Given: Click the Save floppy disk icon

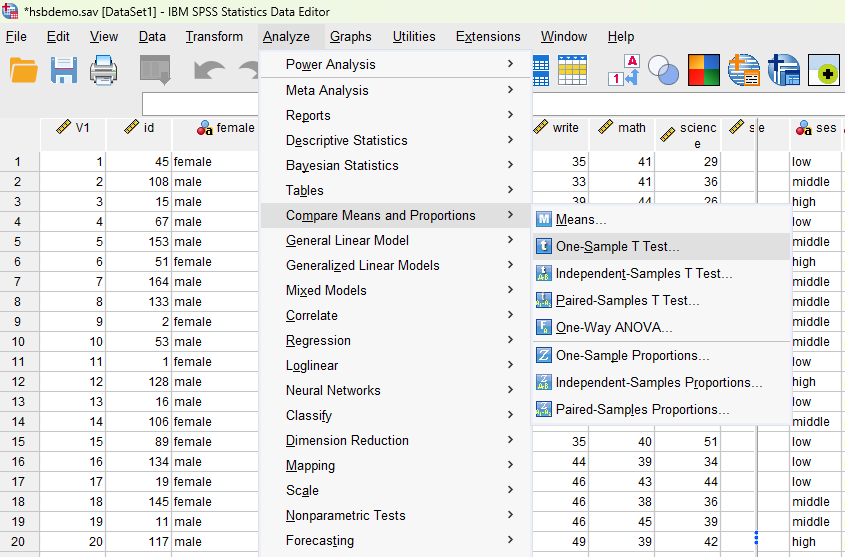Looking at the screenshot, I should [x=64, y=70].
